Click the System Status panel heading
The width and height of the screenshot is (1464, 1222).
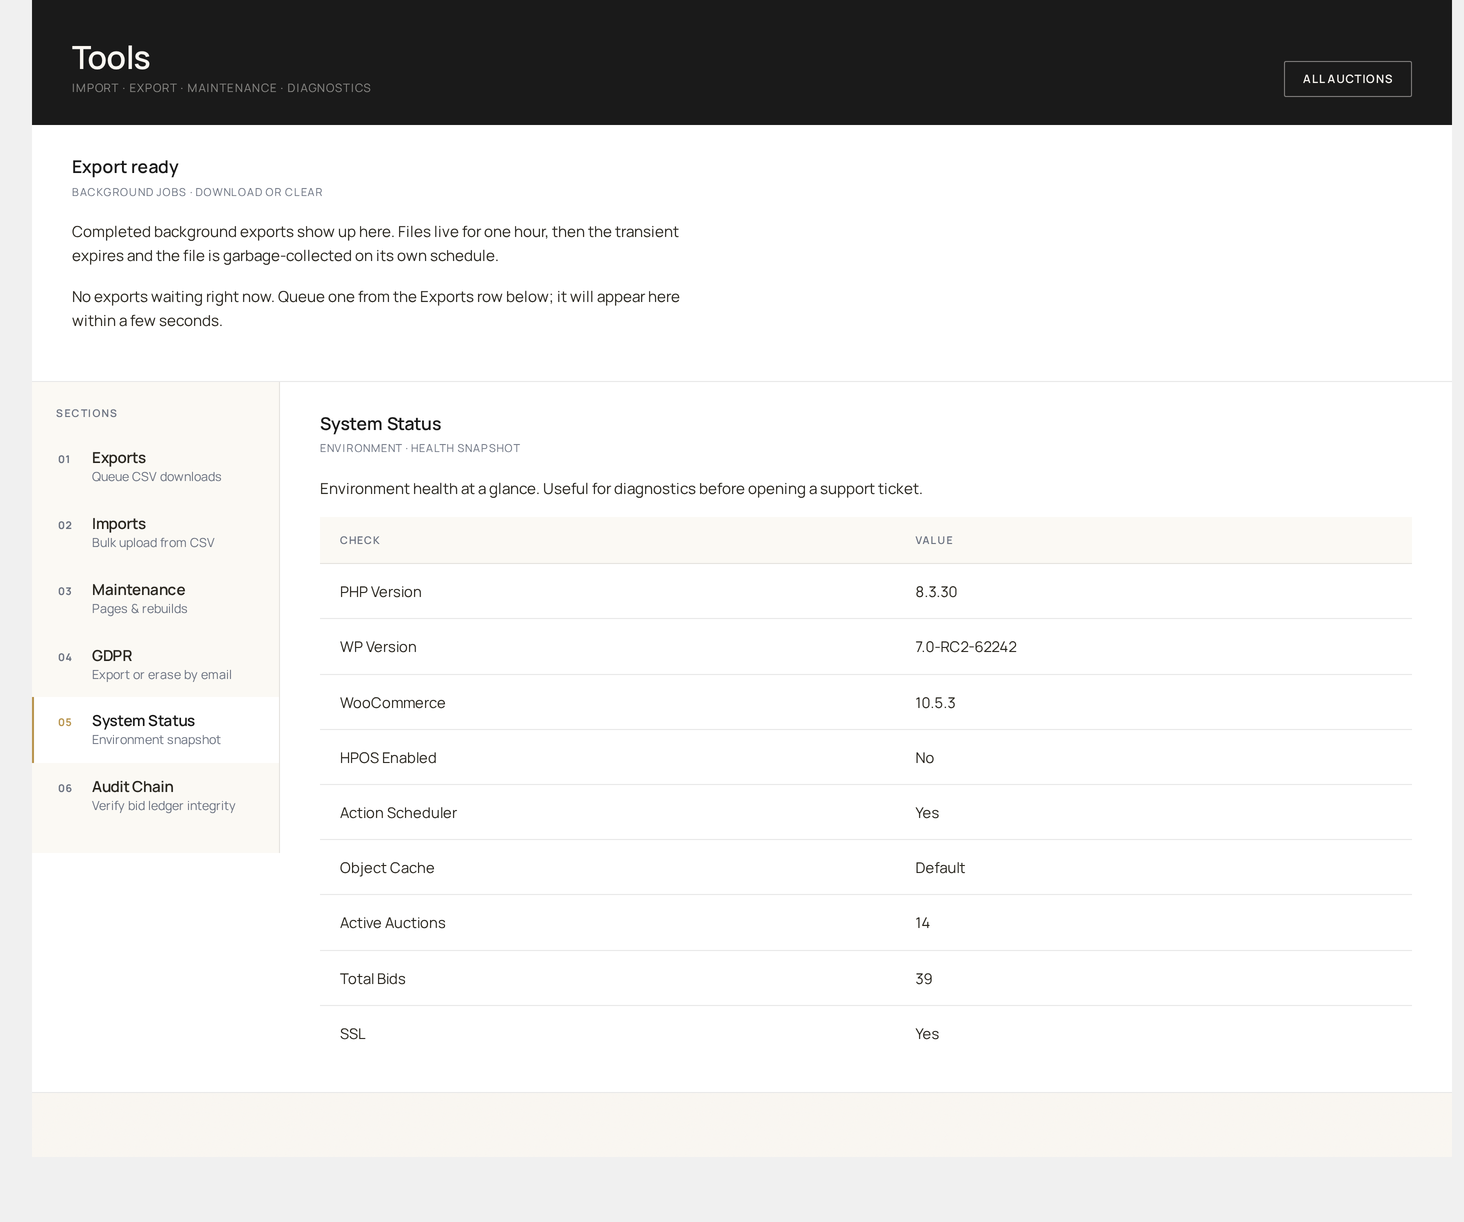380,424
